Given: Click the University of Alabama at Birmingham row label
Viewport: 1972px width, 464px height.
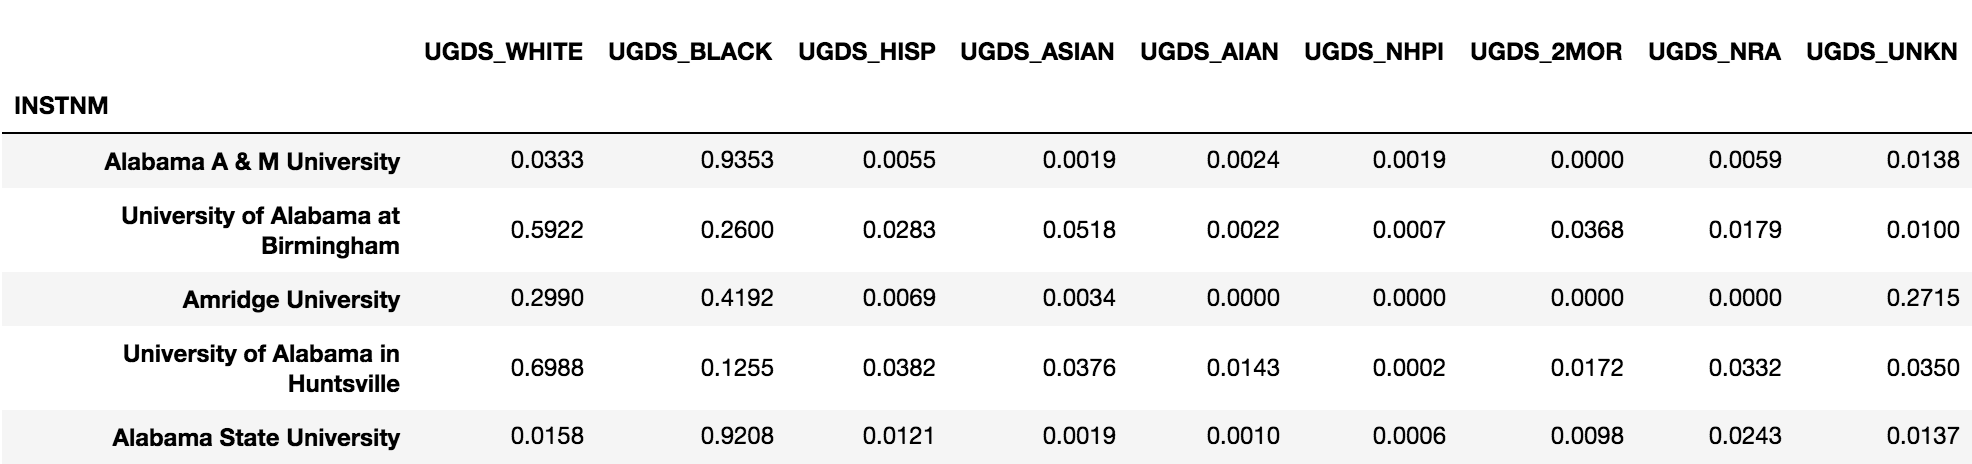Looking at the screenshot, I should [260, 231].
